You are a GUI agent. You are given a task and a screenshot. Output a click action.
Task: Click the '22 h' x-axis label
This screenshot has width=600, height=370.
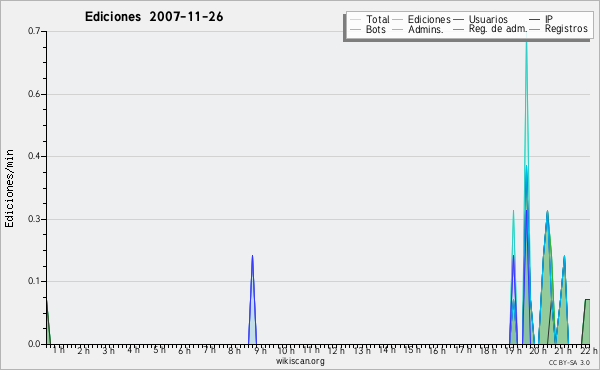(x=589, y=350)
